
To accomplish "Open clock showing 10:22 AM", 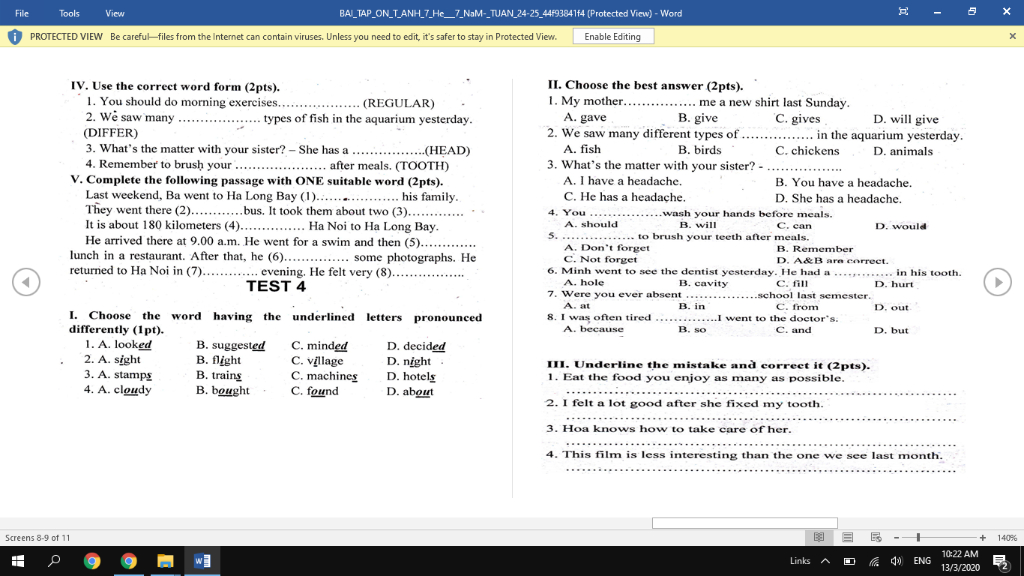I will pos(960,561).
